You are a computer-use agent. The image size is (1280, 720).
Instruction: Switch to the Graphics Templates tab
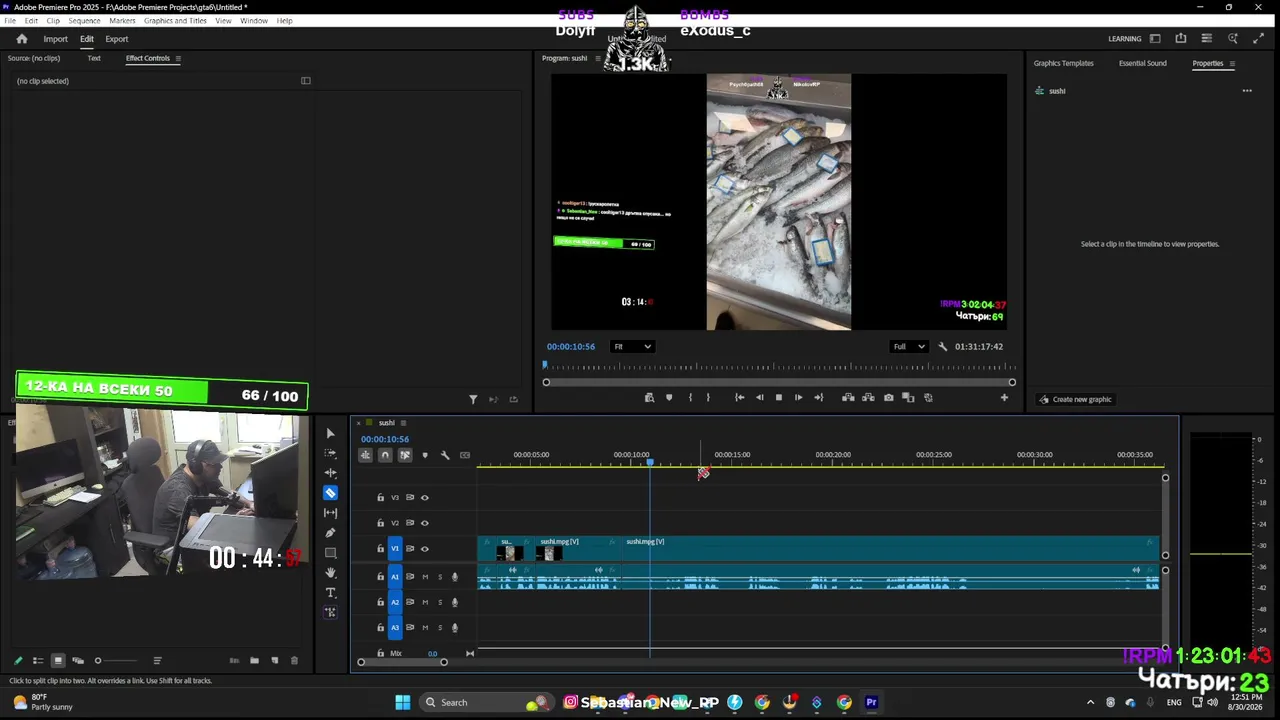point(1063,63)
